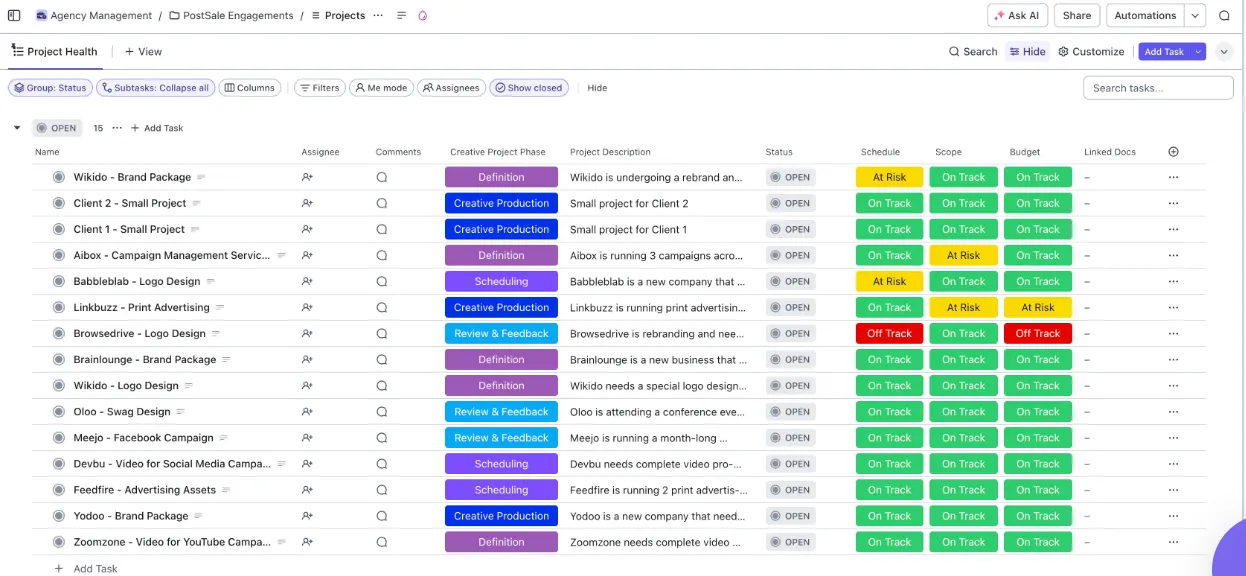Click the Hide button in the toolbar
The image size is (1246, 576).
click(1027, 51)
